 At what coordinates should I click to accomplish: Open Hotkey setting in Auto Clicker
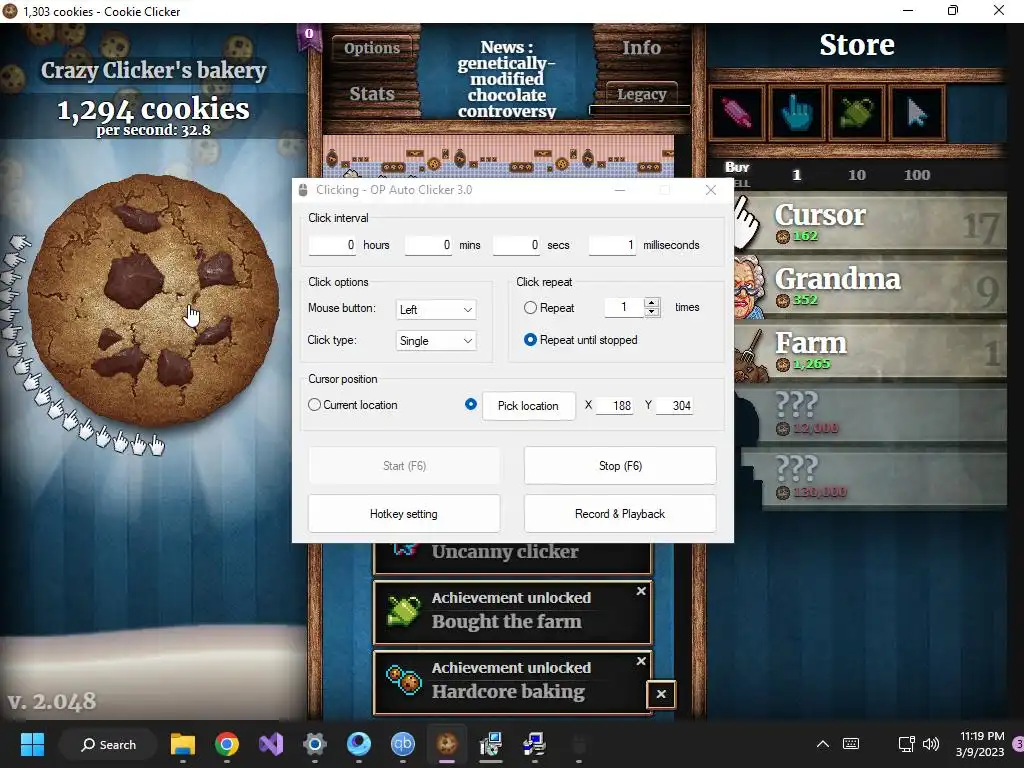coord(404,514)
